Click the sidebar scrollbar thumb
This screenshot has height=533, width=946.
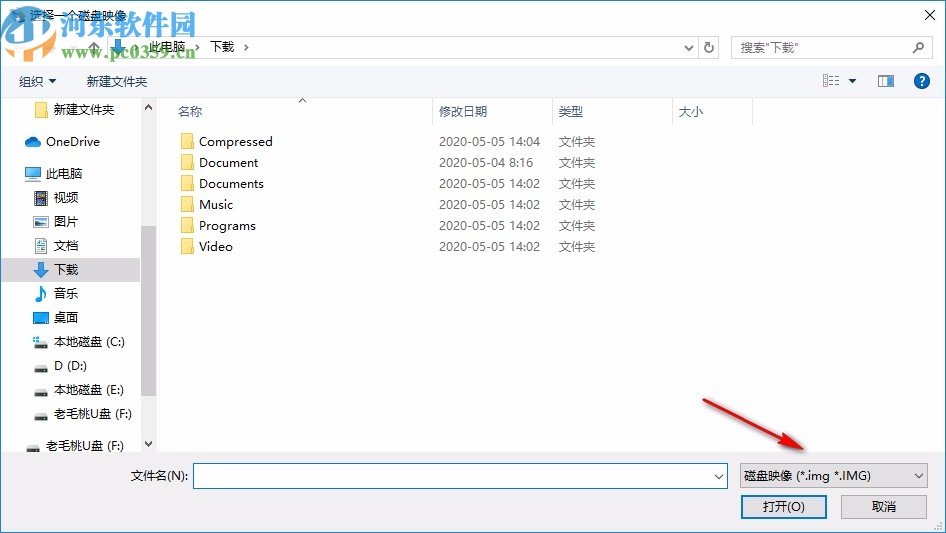point(148,311)
